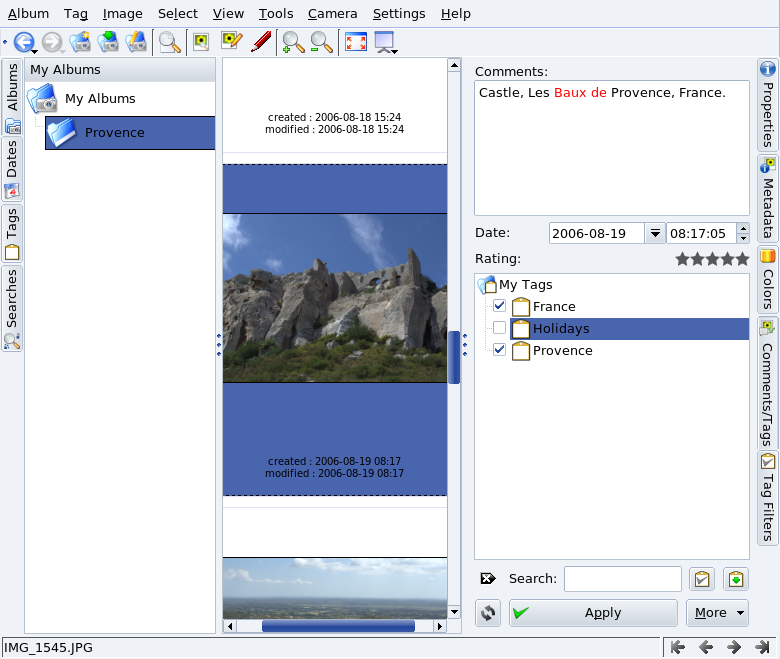The width and height of the screenshot is (780, 659).
Task: Click the Zoom Out magnifier icon
Action: [321, 42]
